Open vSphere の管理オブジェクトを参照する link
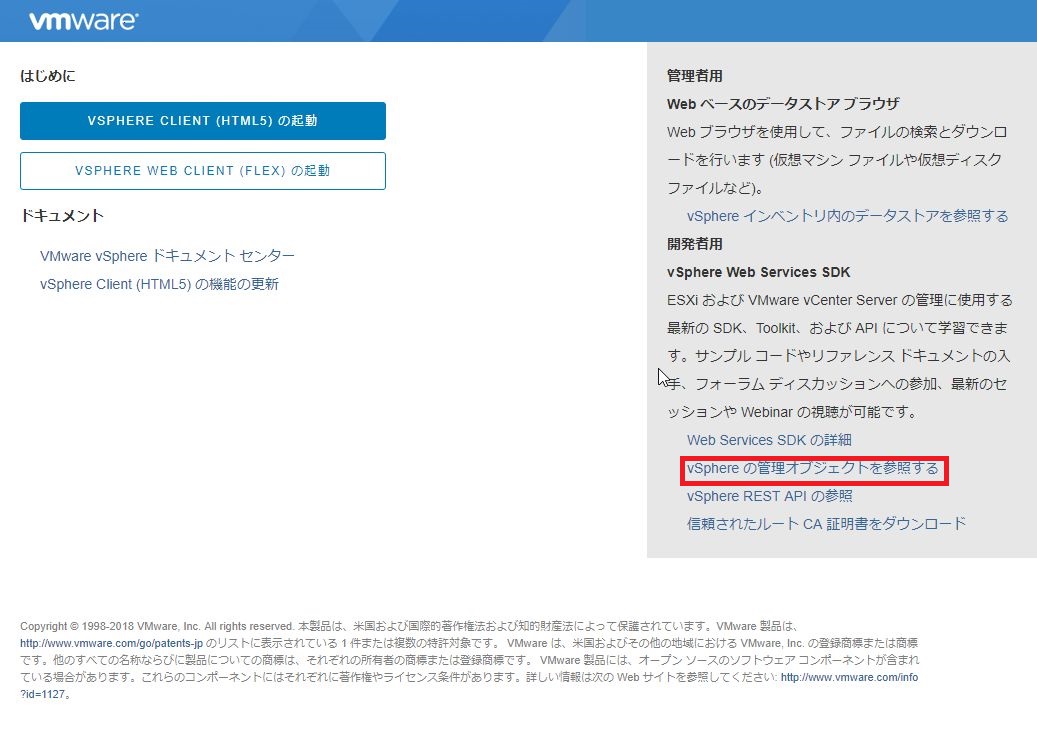Screen dimensions: 1037x754 [x=813, y=468]
